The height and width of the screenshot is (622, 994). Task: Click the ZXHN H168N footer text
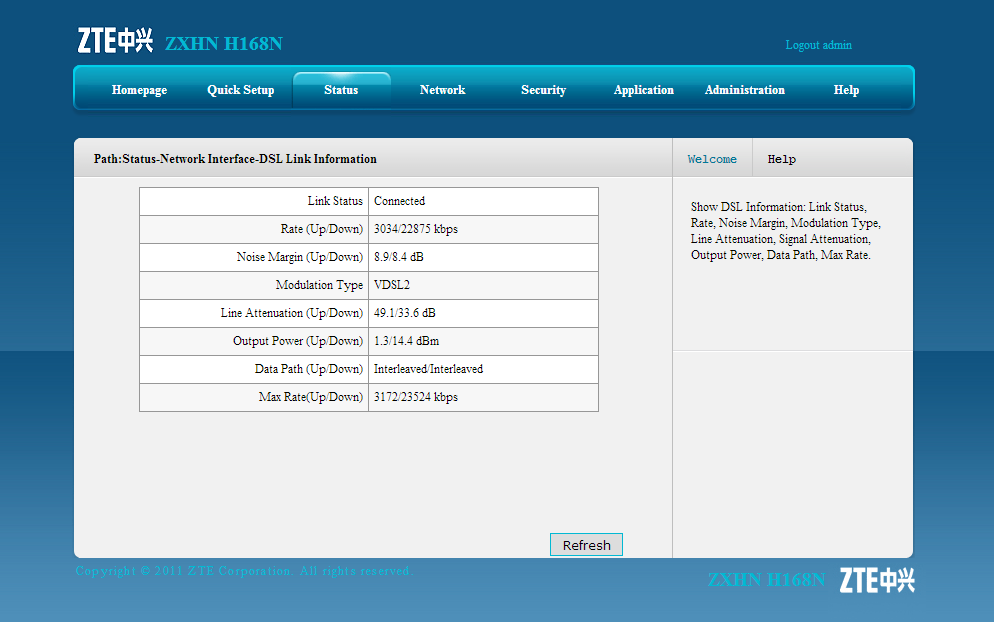tap(766, 580)
